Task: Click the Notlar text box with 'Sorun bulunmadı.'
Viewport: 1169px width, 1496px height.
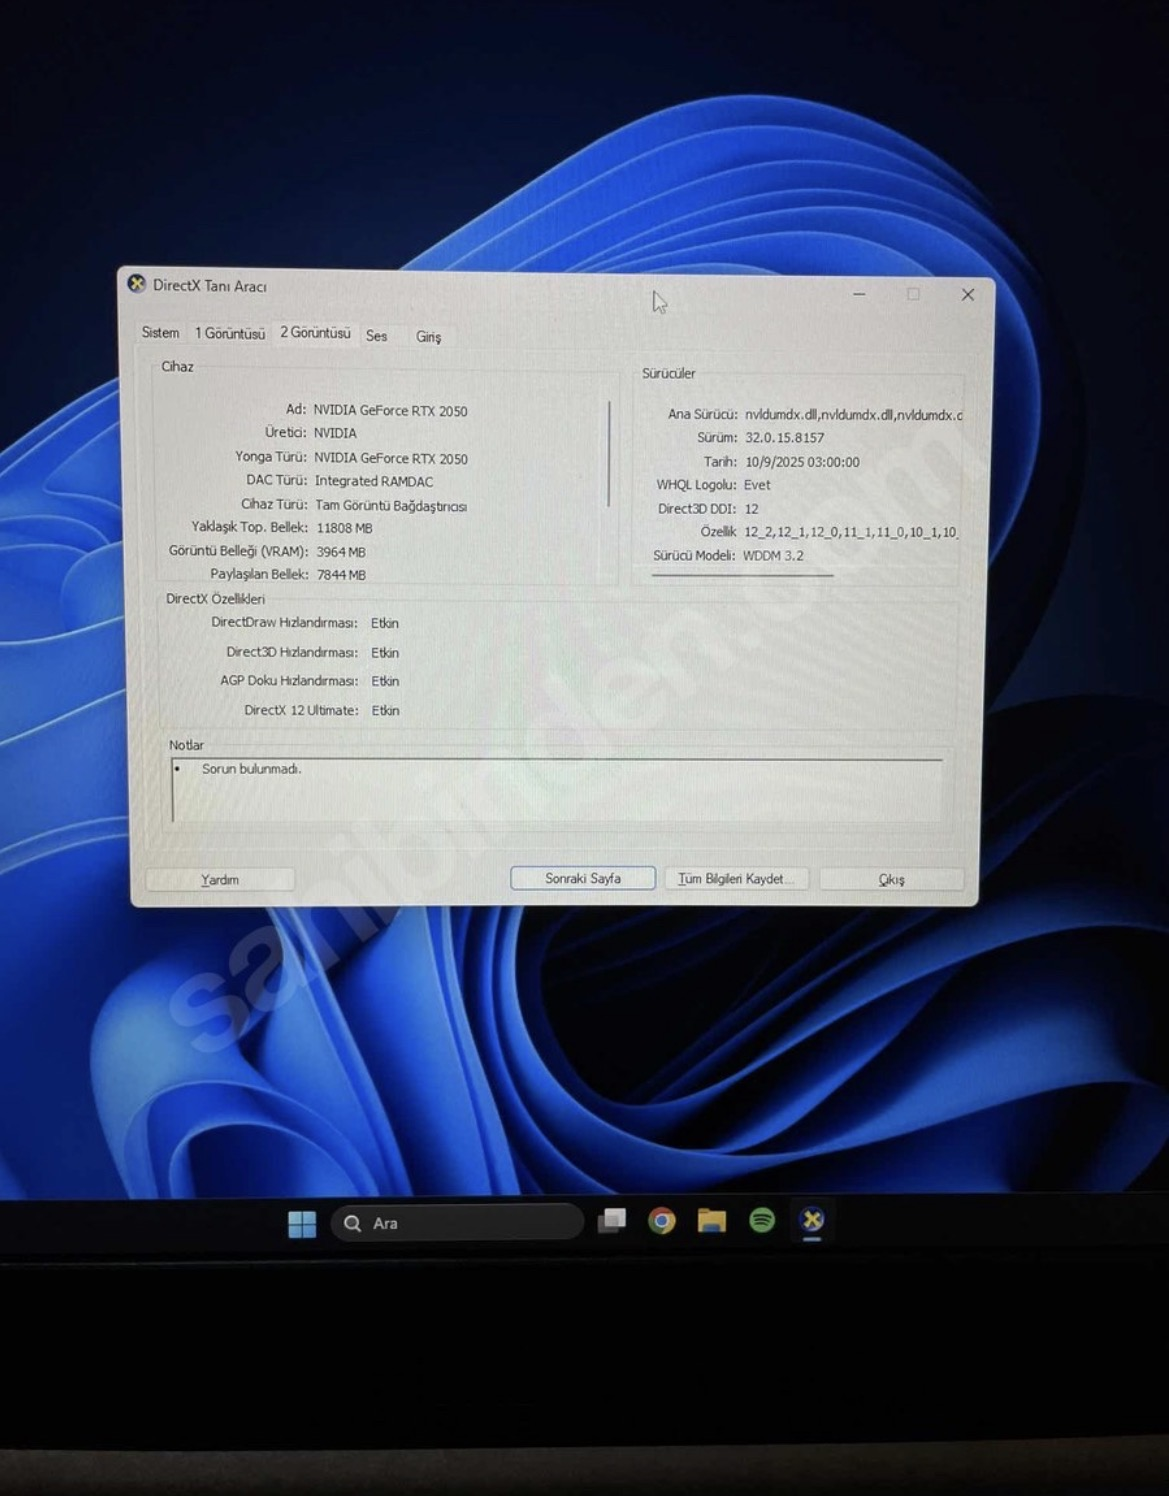Action: coord(557,790)
